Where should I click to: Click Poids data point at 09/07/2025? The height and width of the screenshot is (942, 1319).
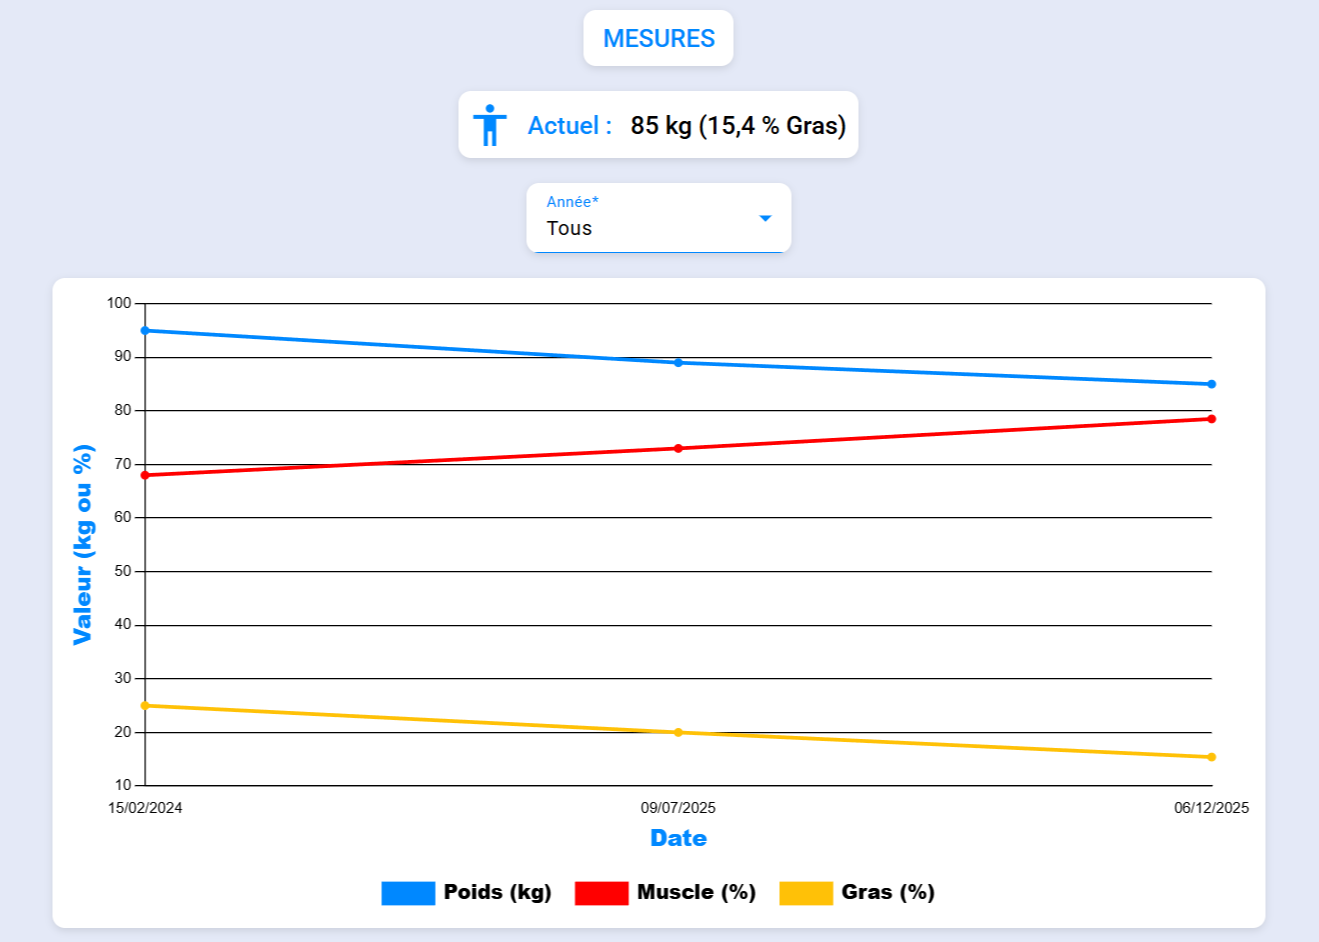tap(678, 363)
